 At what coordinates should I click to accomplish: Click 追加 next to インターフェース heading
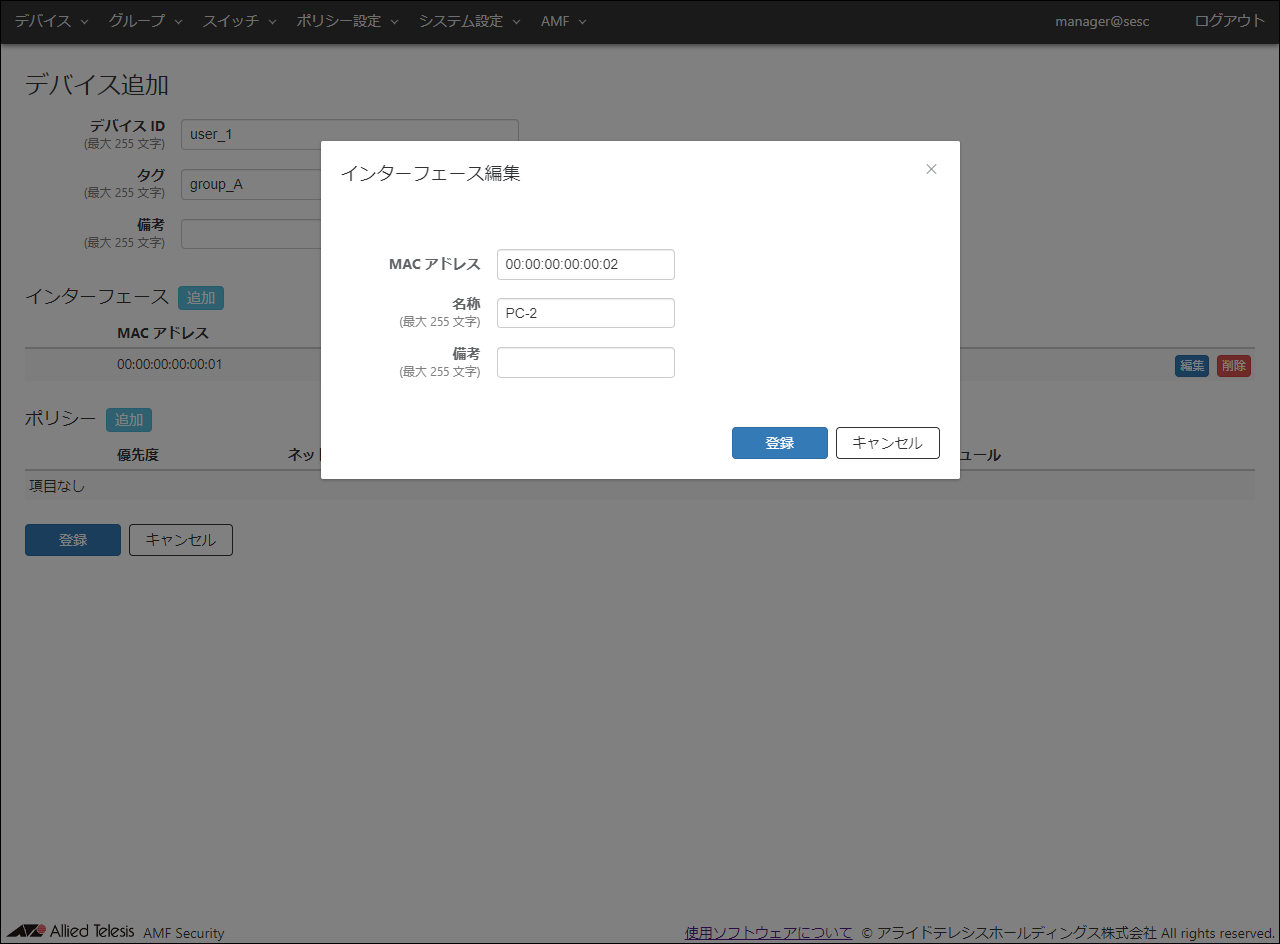pos(201,297)
